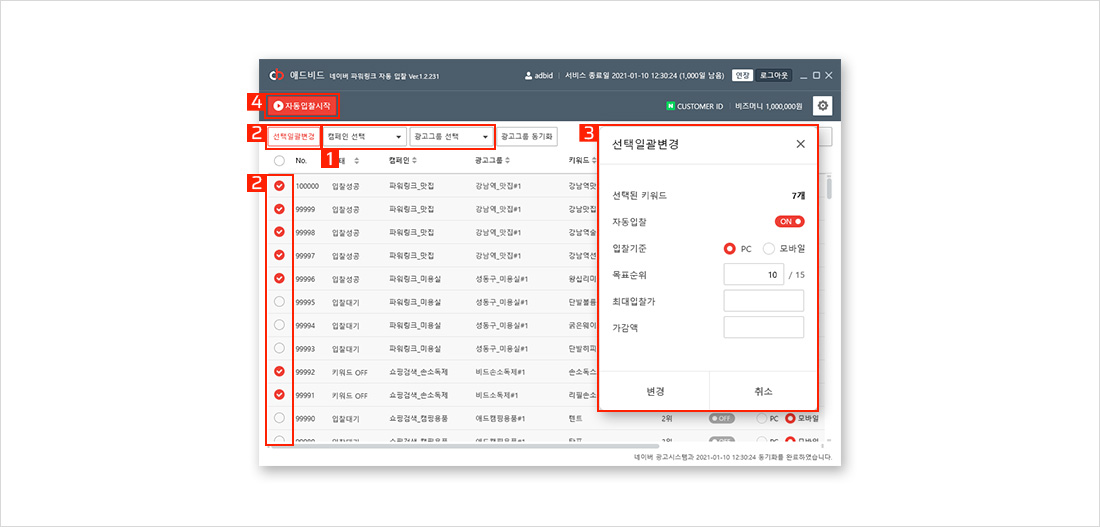Select the PC radio in row 99990
1100x527 pixels.
[761, 418]
